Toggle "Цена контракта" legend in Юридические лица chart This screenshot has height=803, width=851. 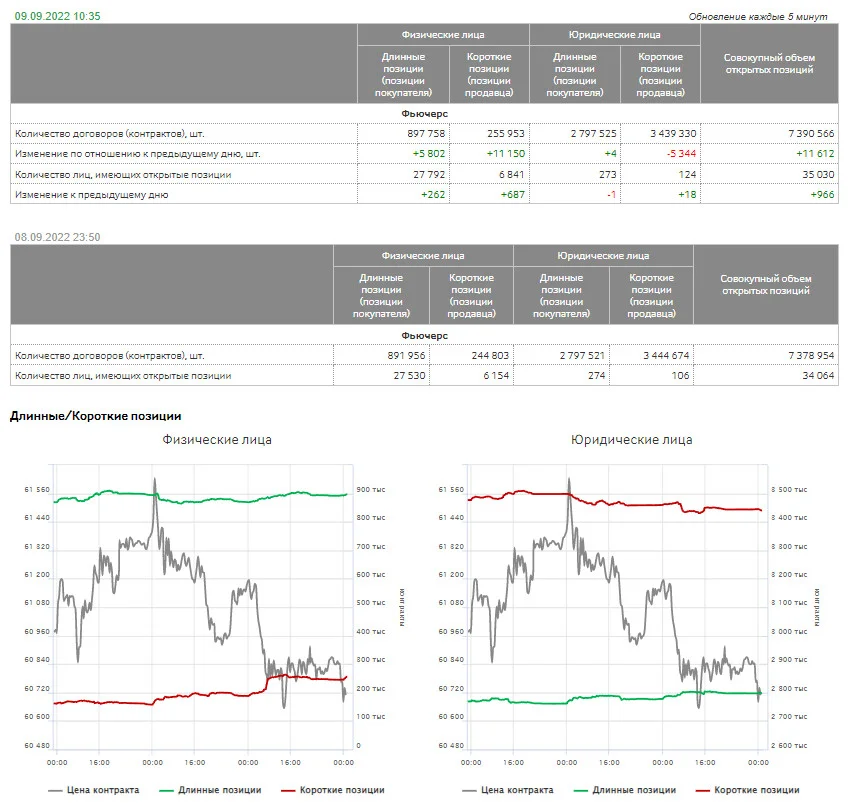[508, 790]
